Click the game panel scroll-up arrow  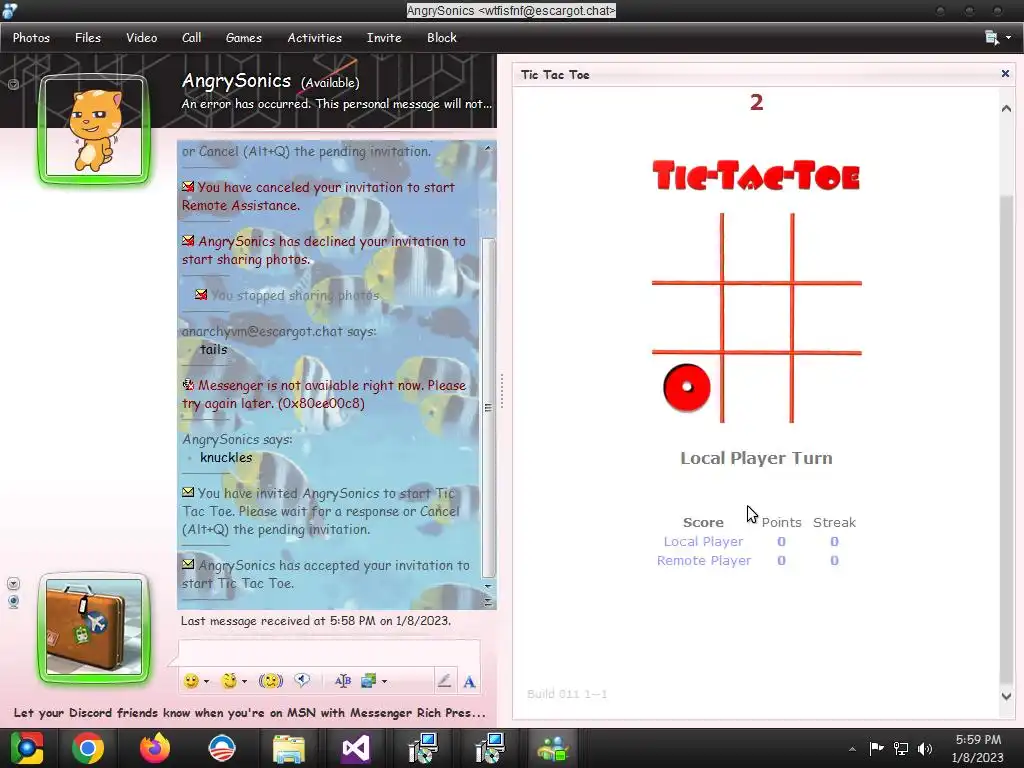point(1006,108)
